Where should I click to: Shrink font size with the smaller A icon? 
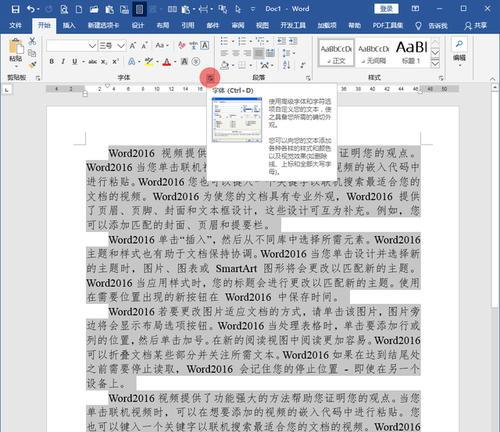click(145, 45)
